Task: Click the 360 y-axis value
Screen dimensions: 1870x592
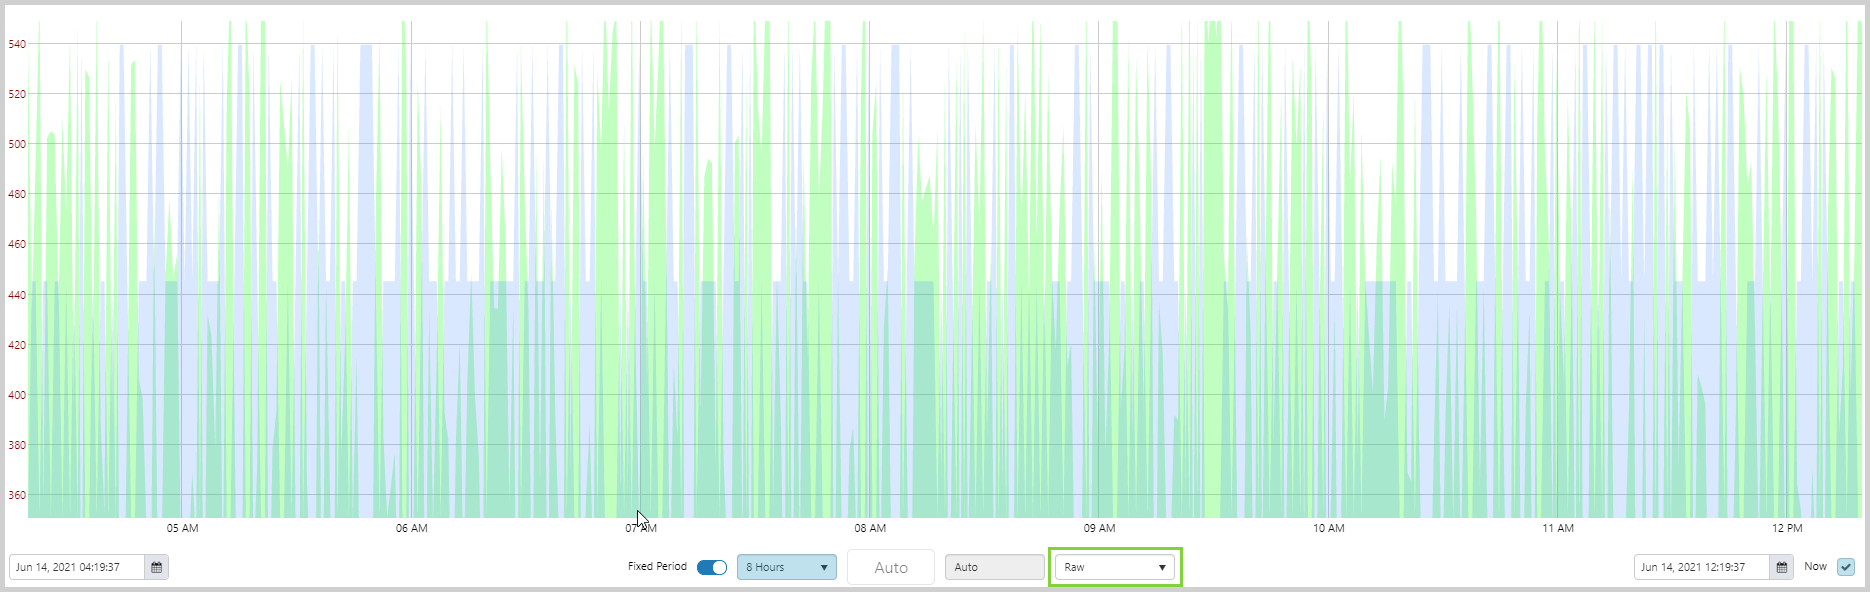Action: 17,495
